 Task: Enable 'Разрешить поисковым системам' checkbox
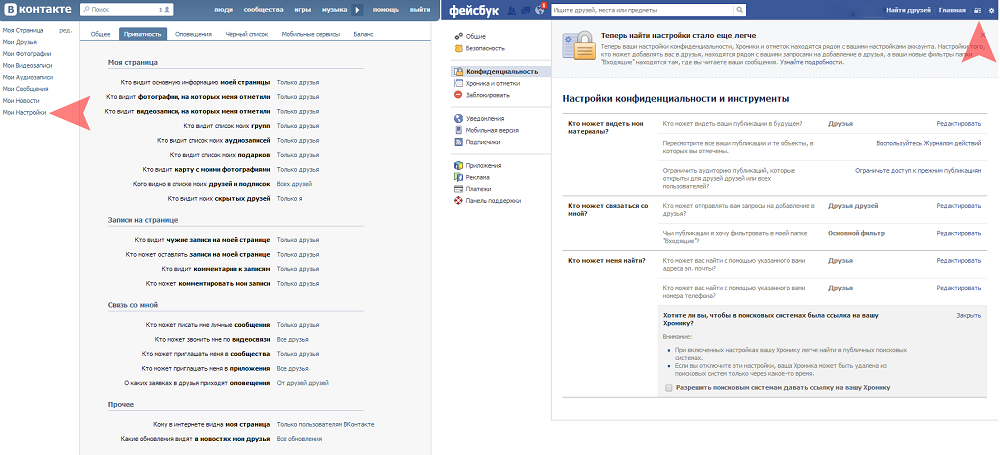click(x=669, y=387)
